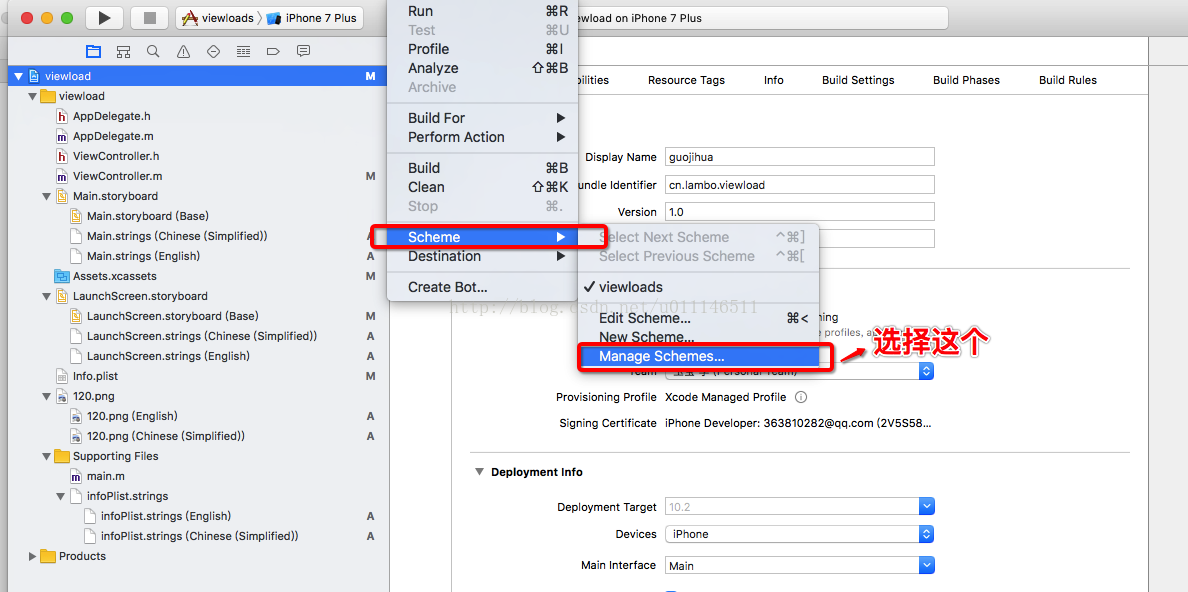
Task: Open the Perform Action submenu
Action: [482, 137]
